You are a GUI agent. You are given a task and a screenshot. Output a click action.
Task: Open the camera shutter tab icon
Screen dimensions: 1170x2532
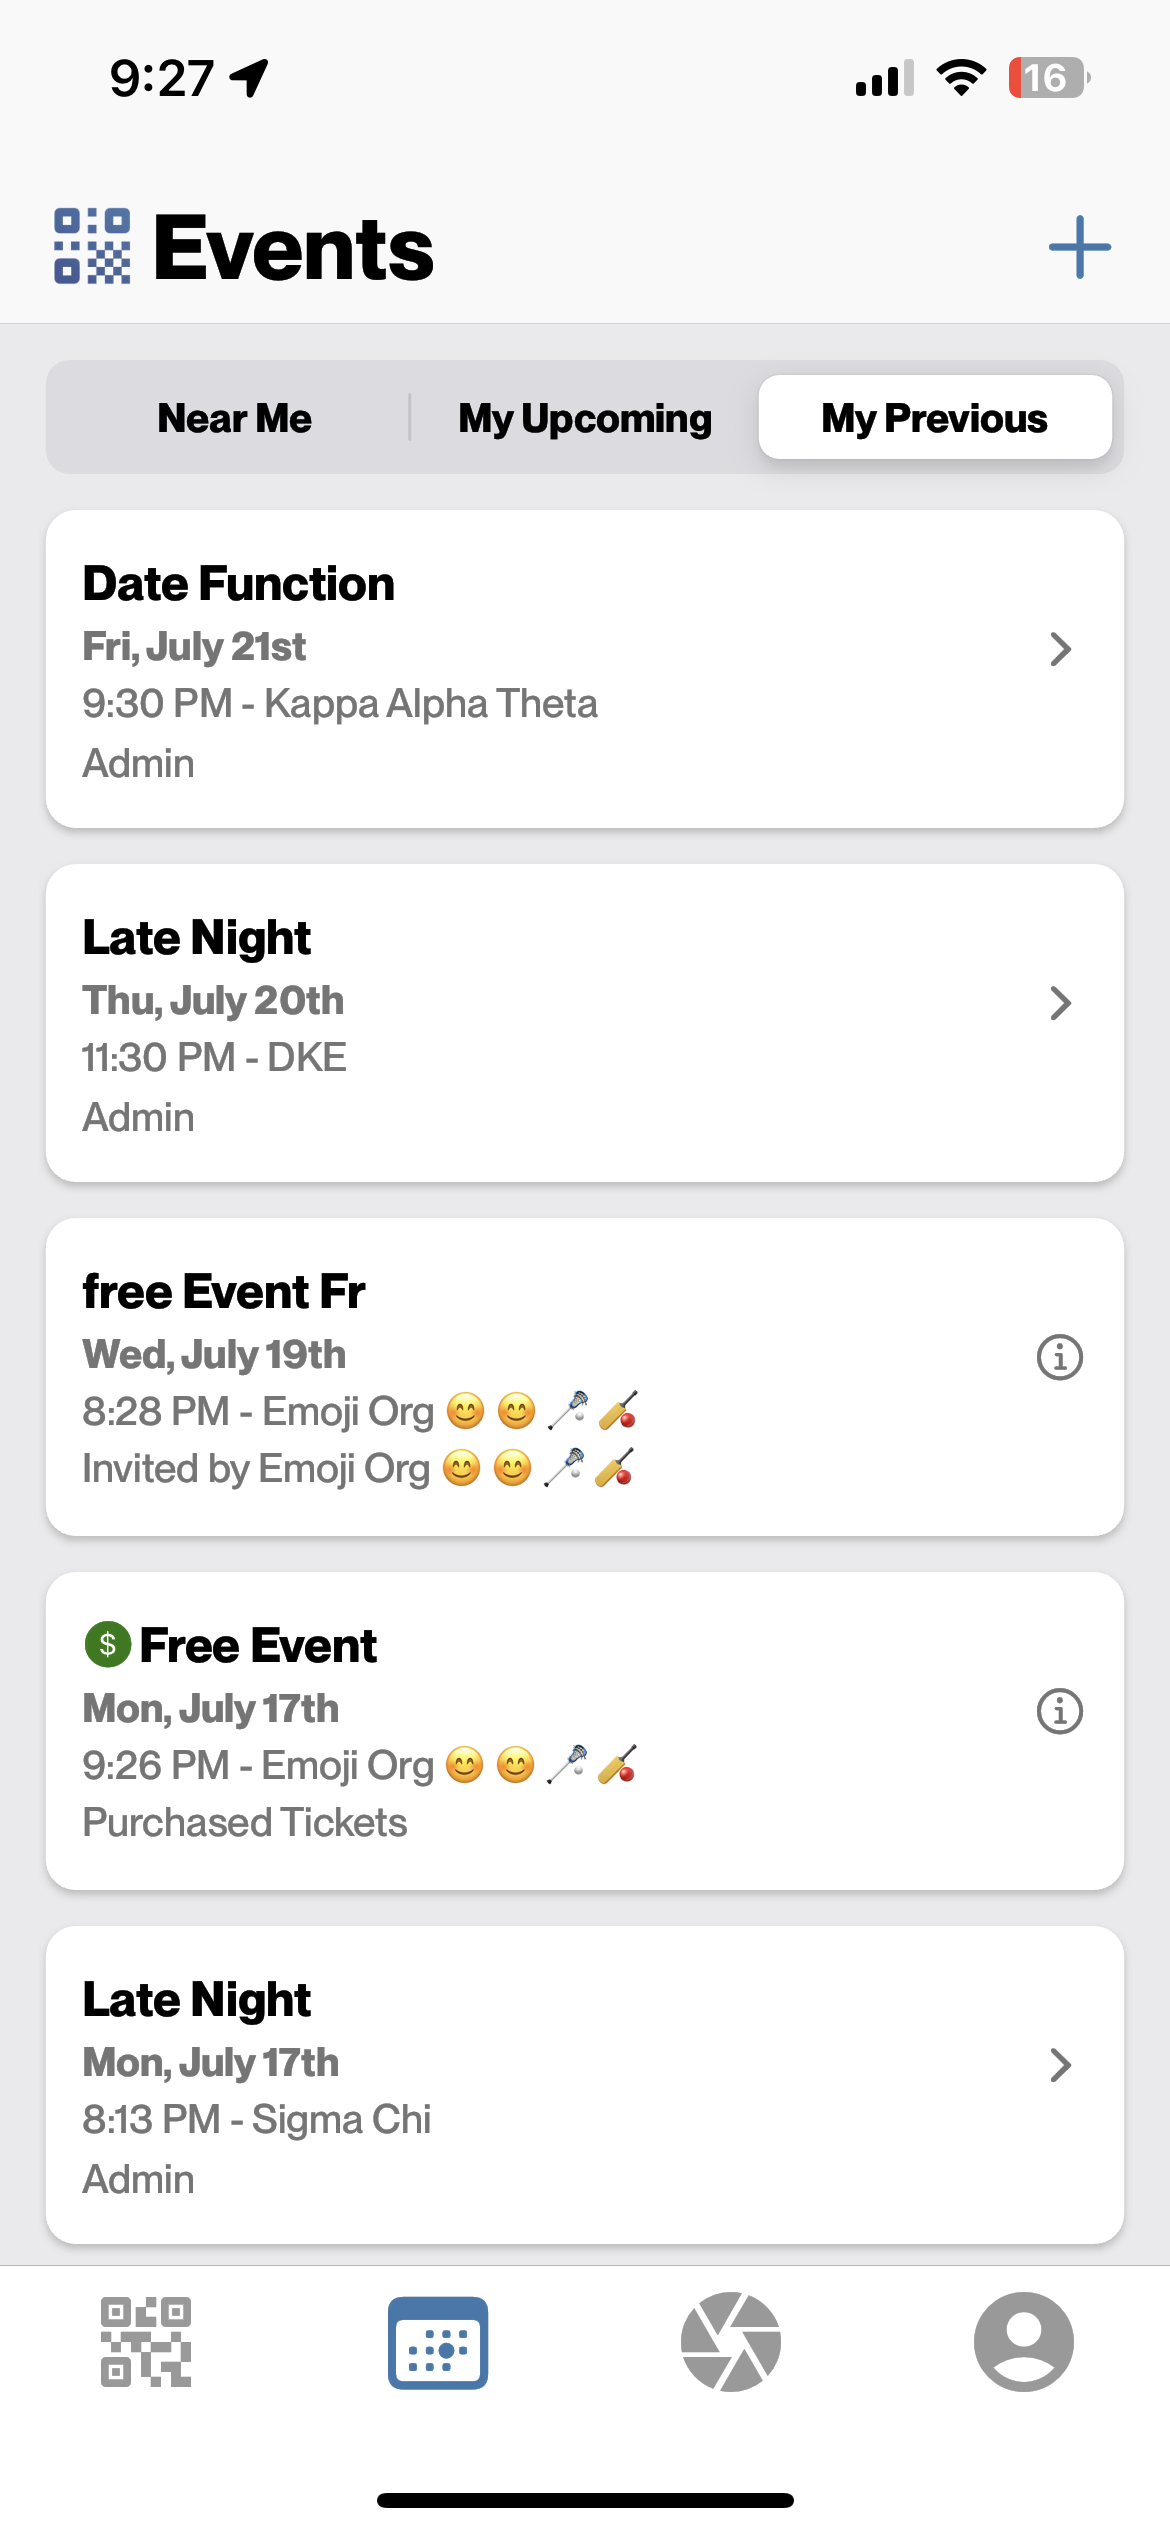tap(731, 2342)
